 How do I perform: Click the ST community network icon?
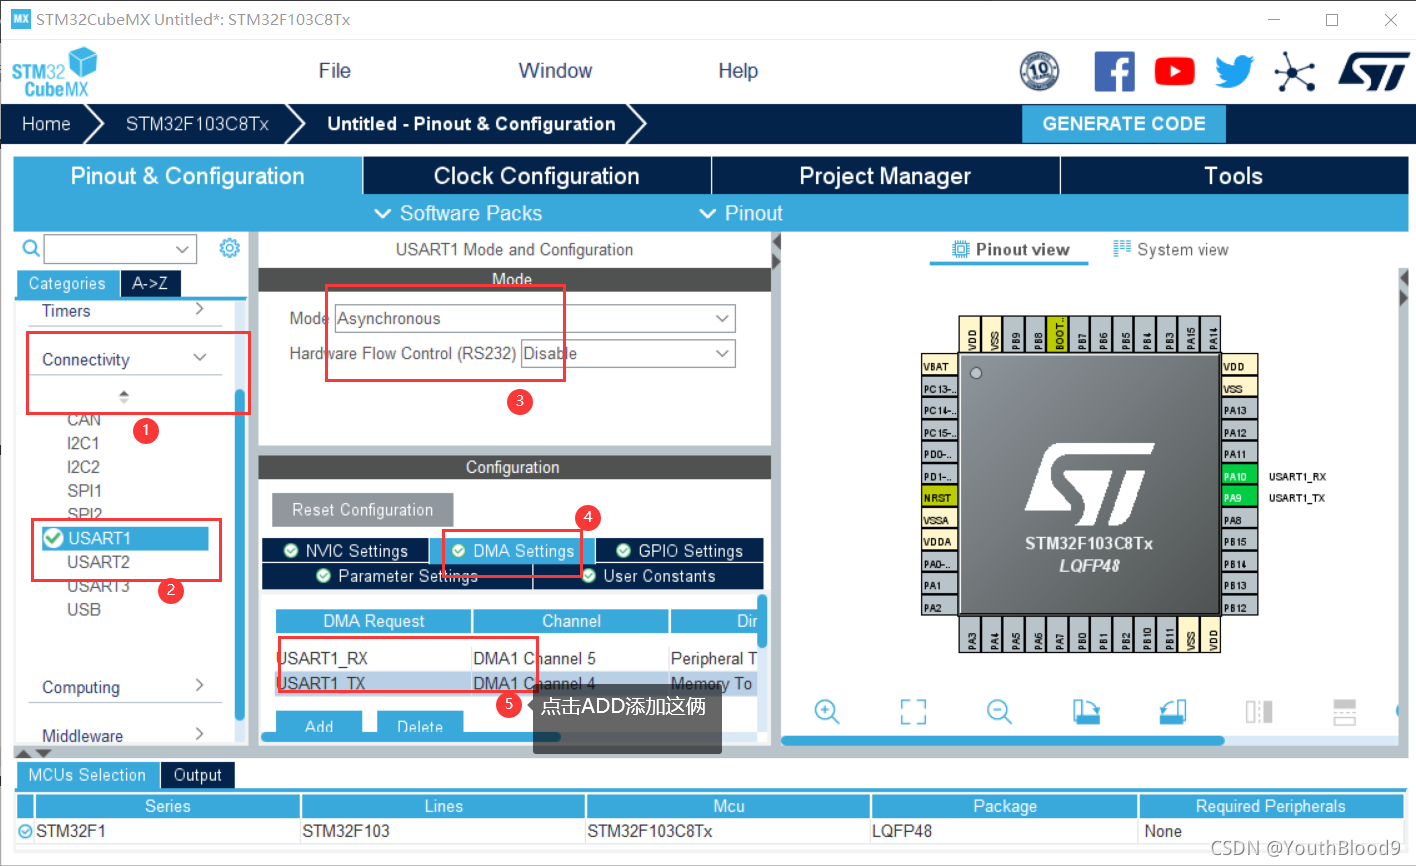coord(1294,72)
